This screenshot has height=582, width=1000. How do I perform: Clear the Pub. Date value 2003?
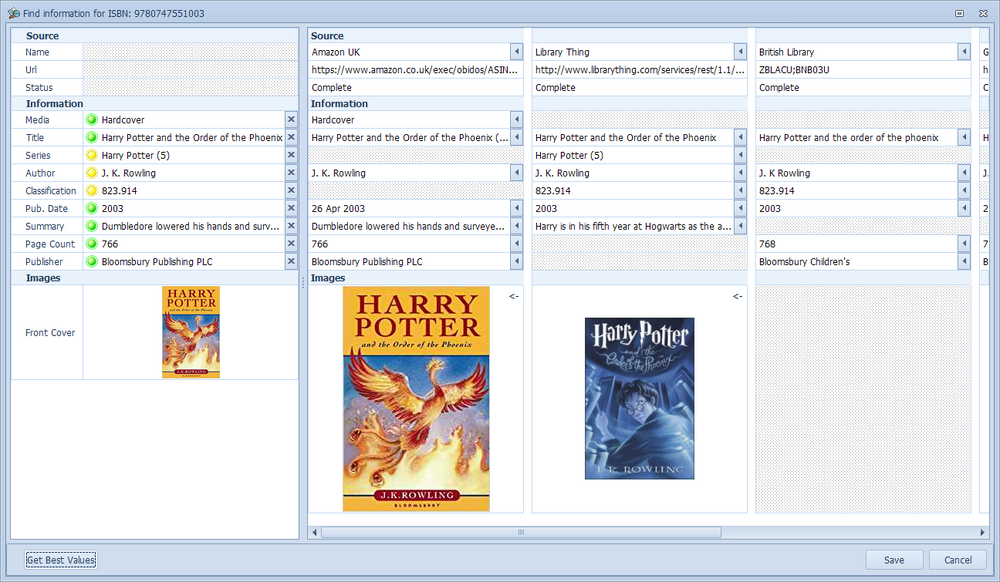click(291, 208)
